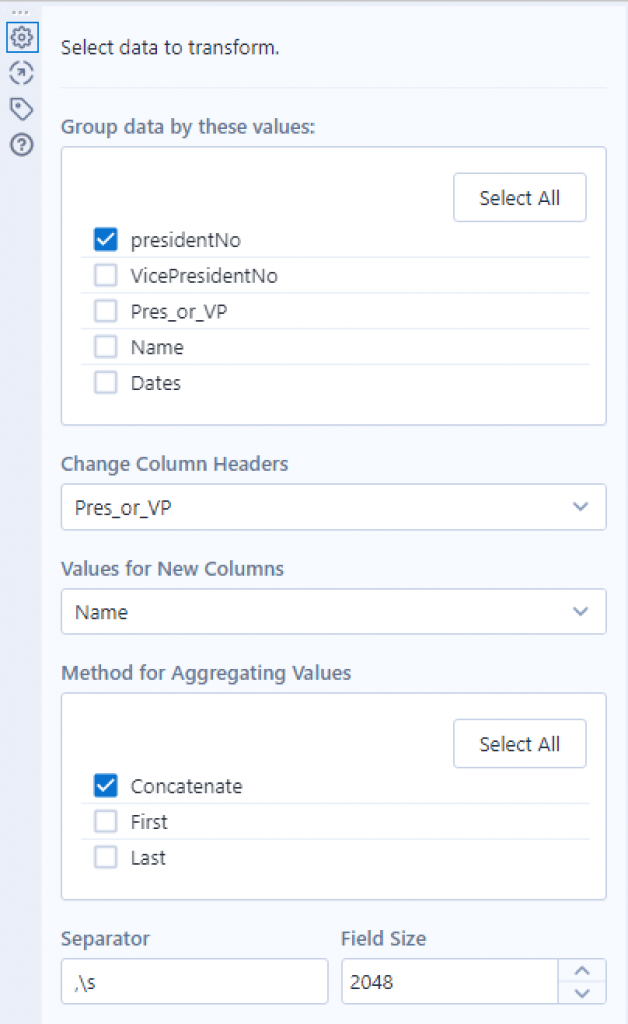Screen dimensions: 628x1024
Task: Check the Dates group checkbox
Action: [106, 383]
